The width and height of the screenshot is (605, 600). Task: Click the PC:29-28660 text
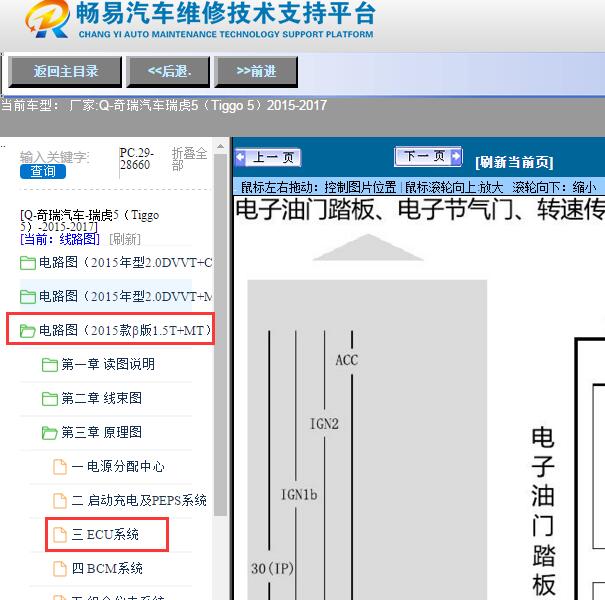137,159
